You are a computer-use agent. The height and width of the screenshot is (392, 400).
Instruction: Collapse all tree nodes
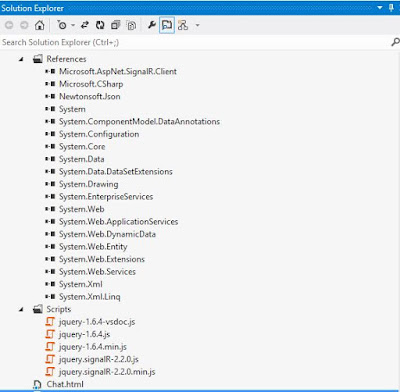(x=115, y=25)
